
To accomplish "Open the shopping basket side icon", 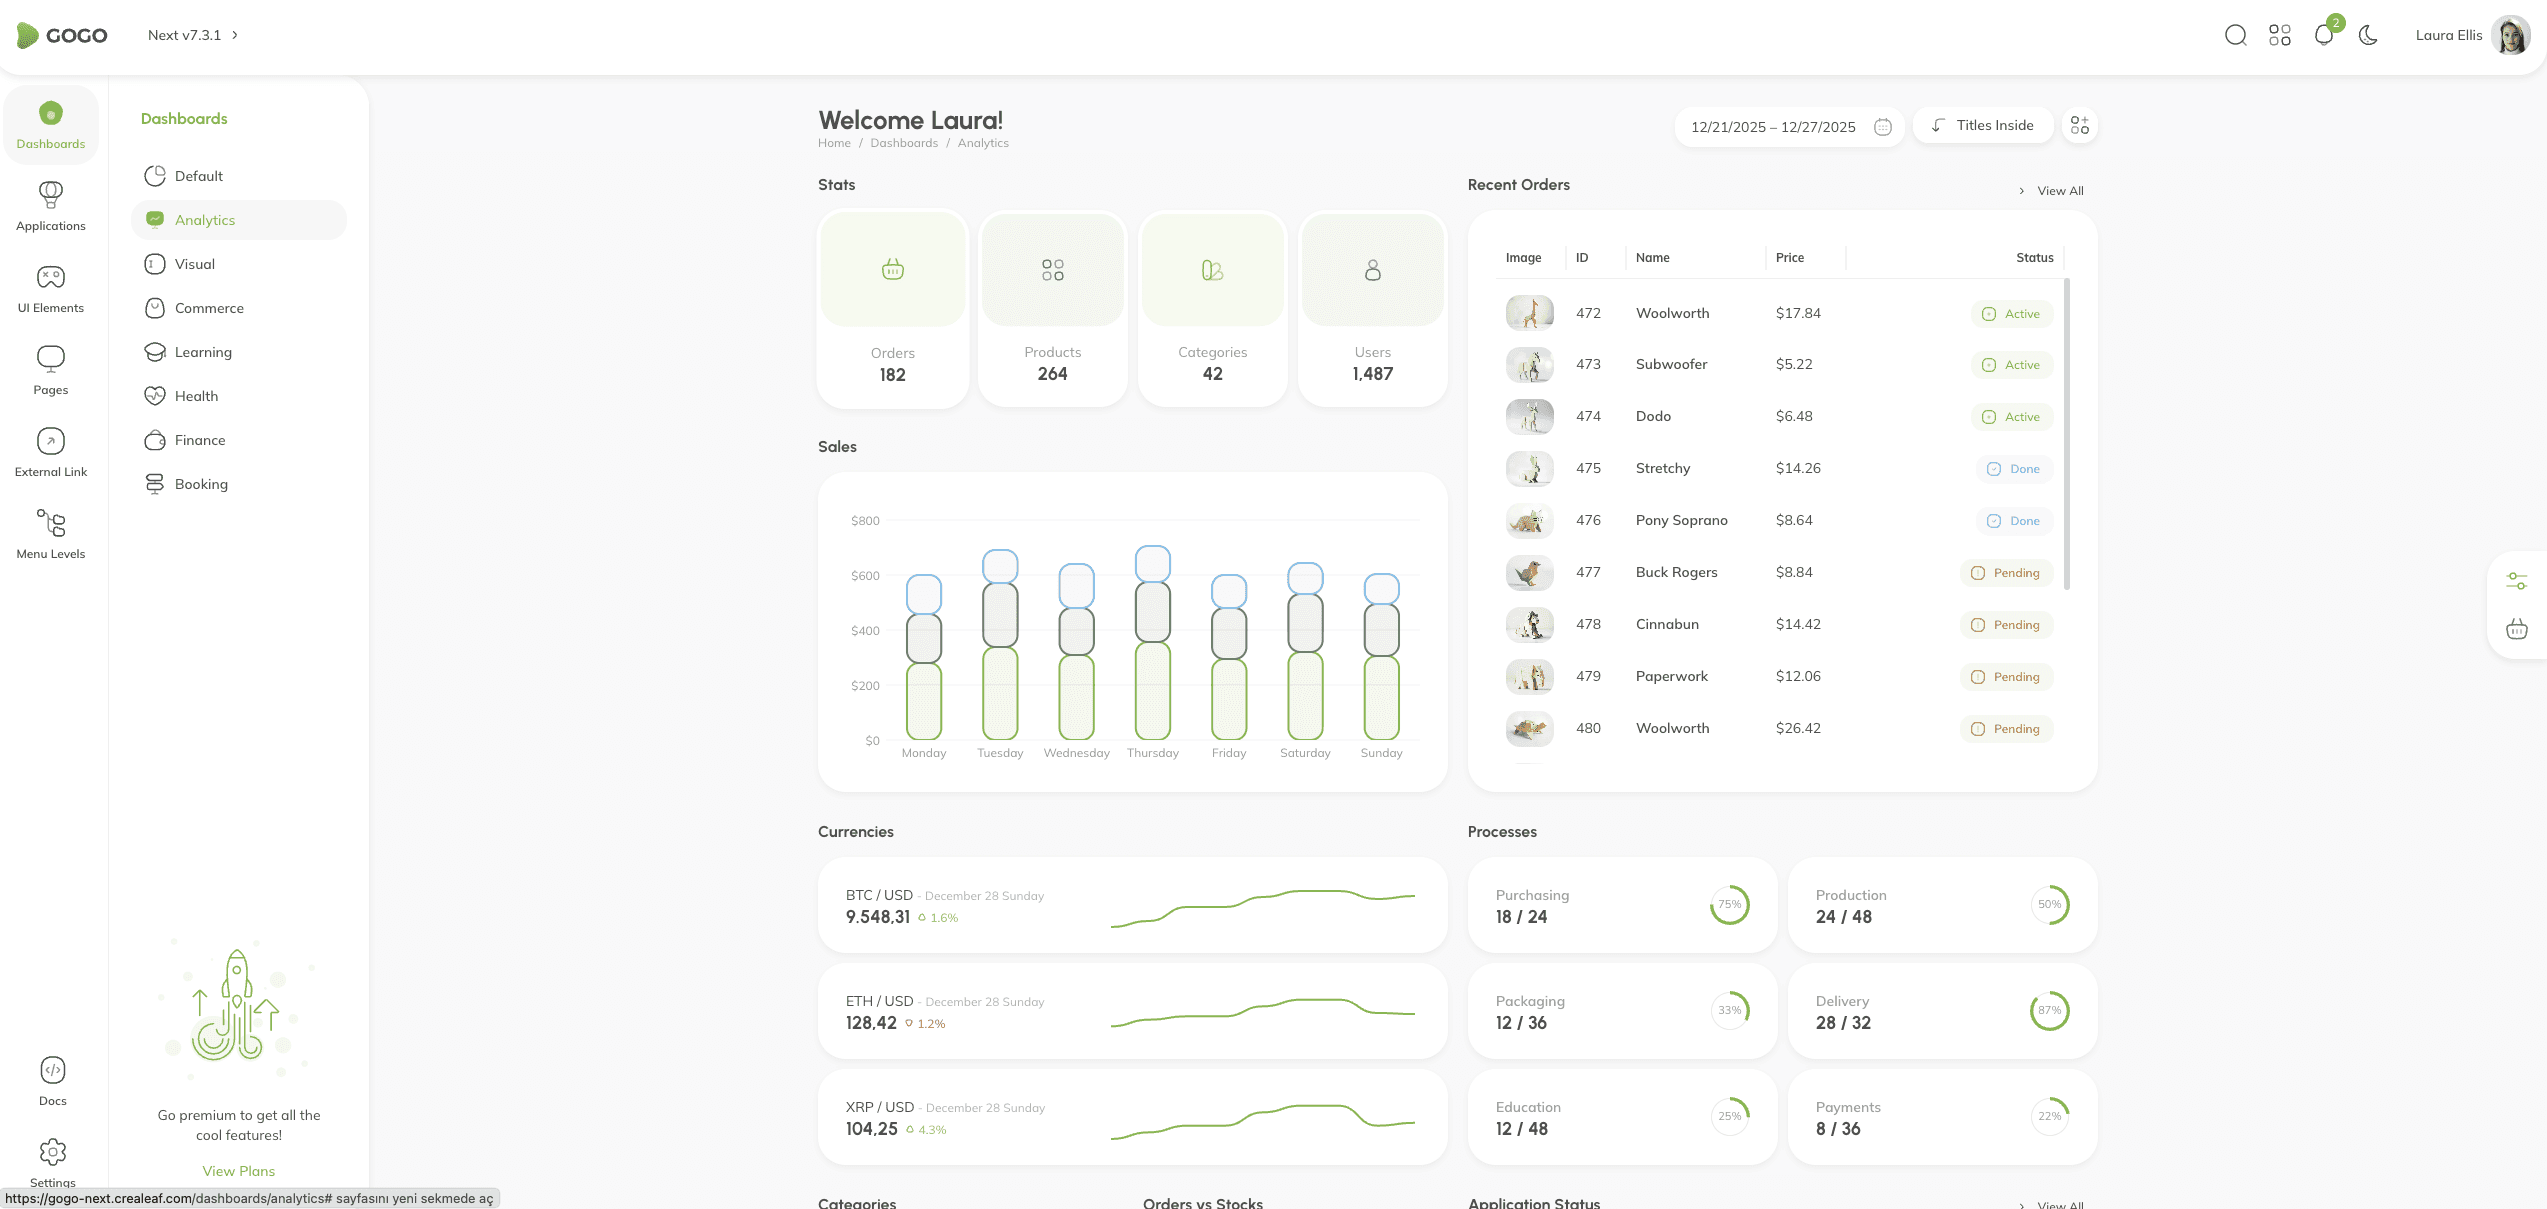I will click(2516, 629).
